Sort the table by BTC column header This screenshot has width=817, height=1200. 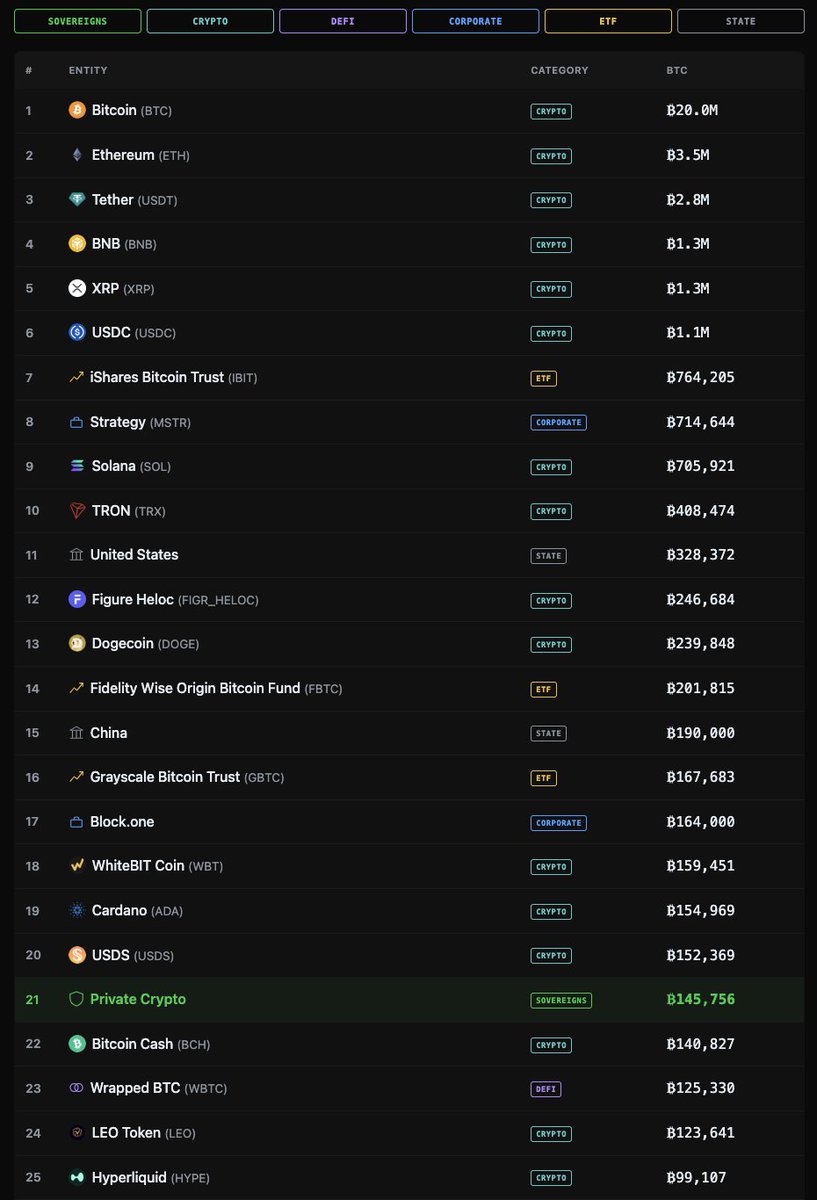coord(677,70)
